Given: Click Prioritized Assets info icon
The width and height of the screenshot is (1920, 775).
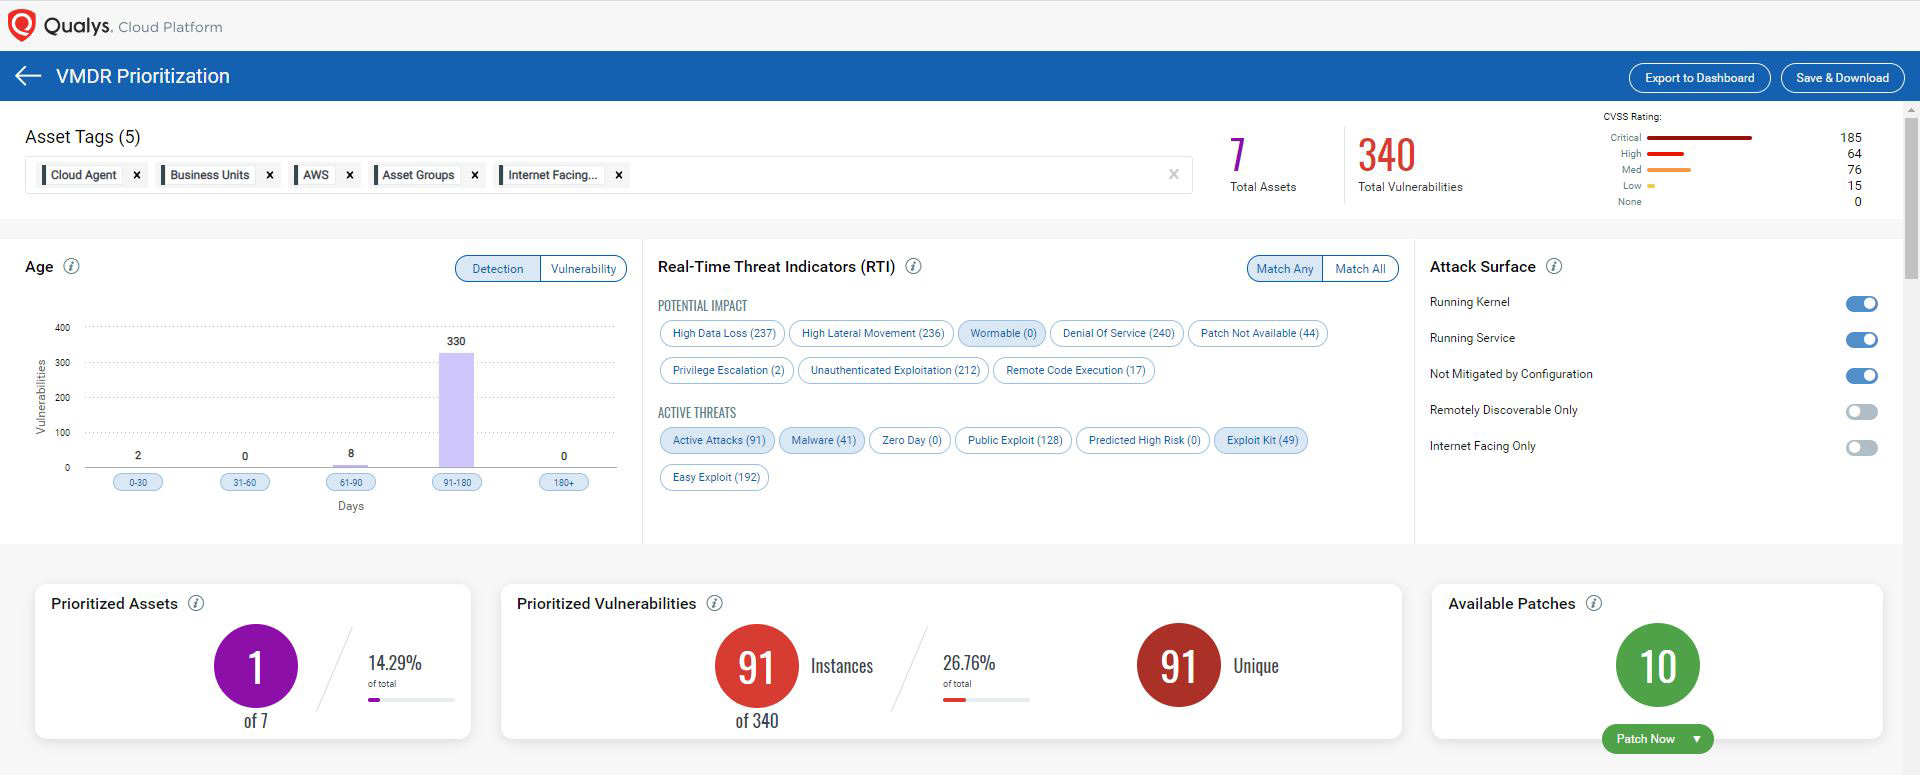Looking at the screenshot, I should [x=196, y=603].
